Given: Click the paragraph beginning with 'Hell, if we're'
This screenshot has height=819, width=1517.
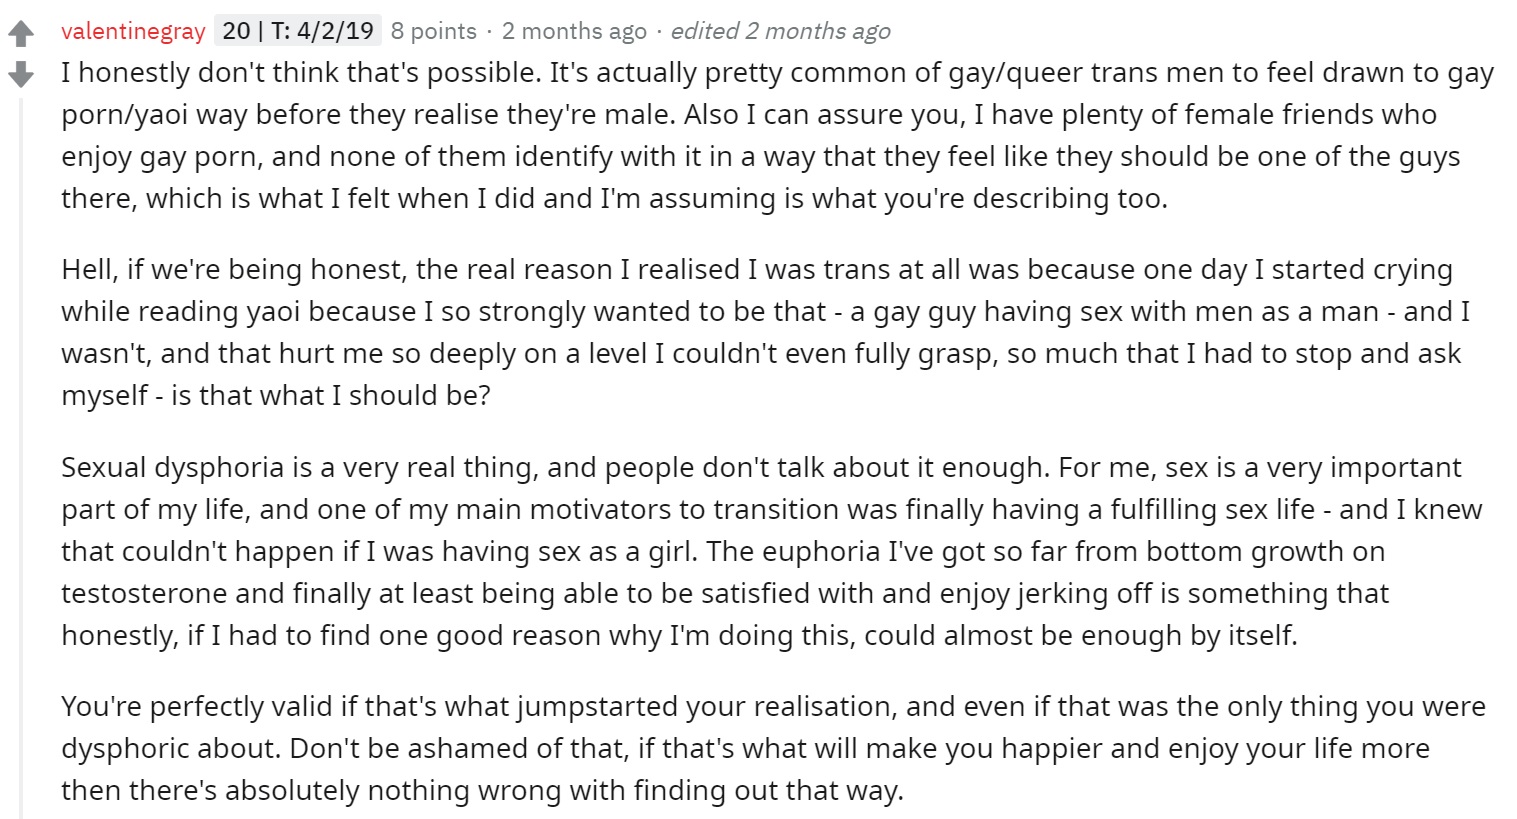Looking at the screenshot, I should point(765,332).
